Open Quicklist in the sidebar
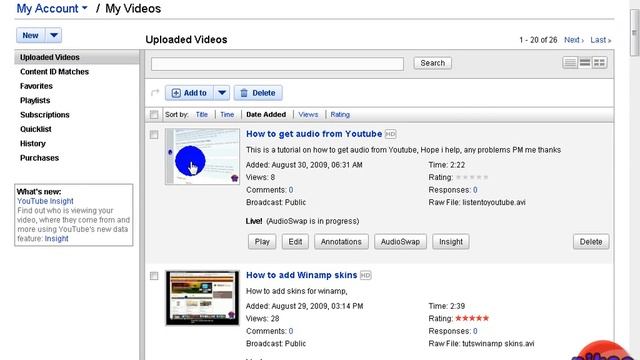The image size is (640, 360). tap(36, 129)
